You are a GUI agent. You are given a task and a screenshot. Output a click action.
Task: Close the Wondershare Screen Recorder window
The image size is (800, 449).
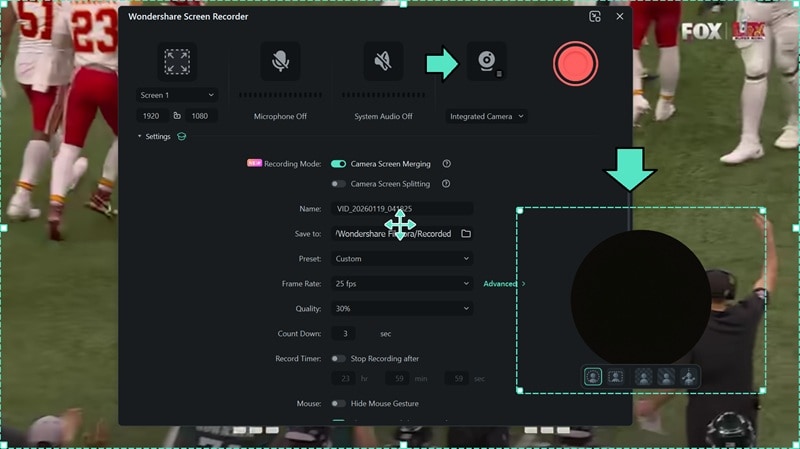pyautogui.click(x=619, y=16)
